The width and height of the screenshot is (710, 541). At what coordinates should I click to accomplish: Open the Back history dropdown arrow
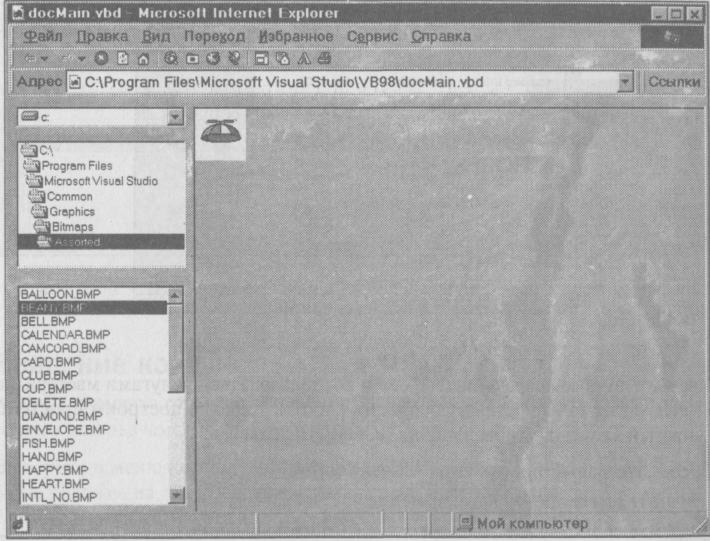[x=44, y=58]
